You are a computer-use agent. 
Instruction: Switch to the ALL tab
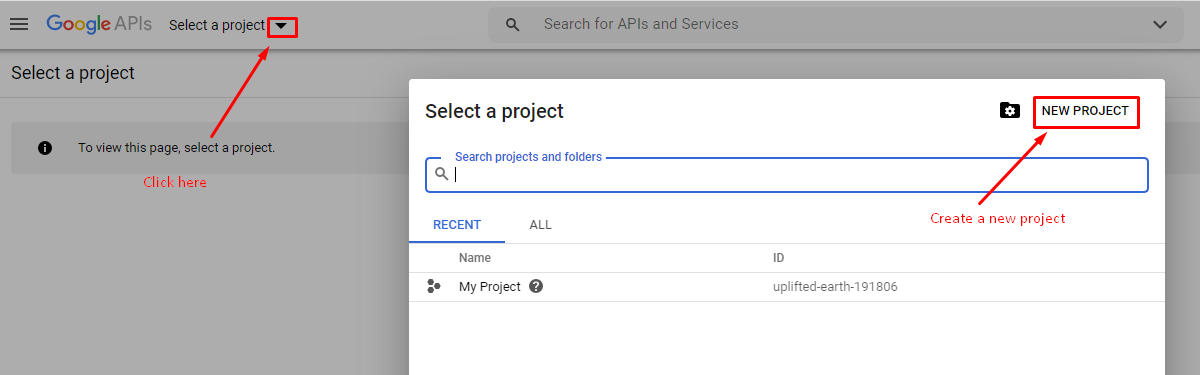tap(540, 224)
